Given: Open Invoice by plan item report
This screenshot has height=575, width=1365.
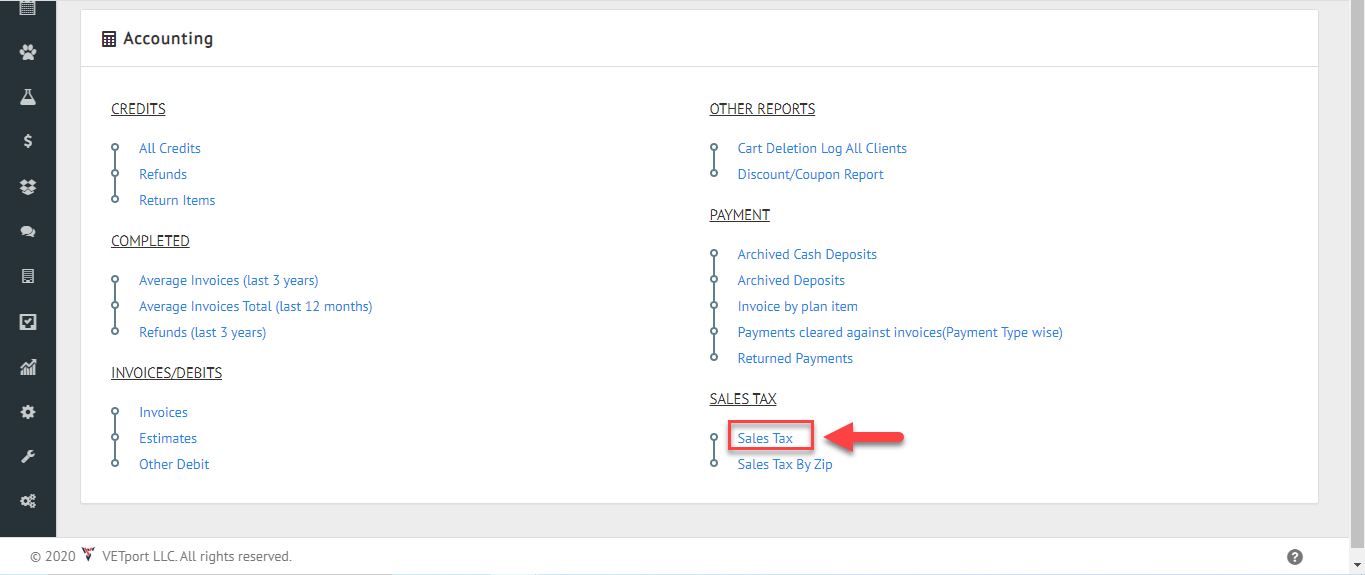Looking at the screenshot, I should [798, 306].
